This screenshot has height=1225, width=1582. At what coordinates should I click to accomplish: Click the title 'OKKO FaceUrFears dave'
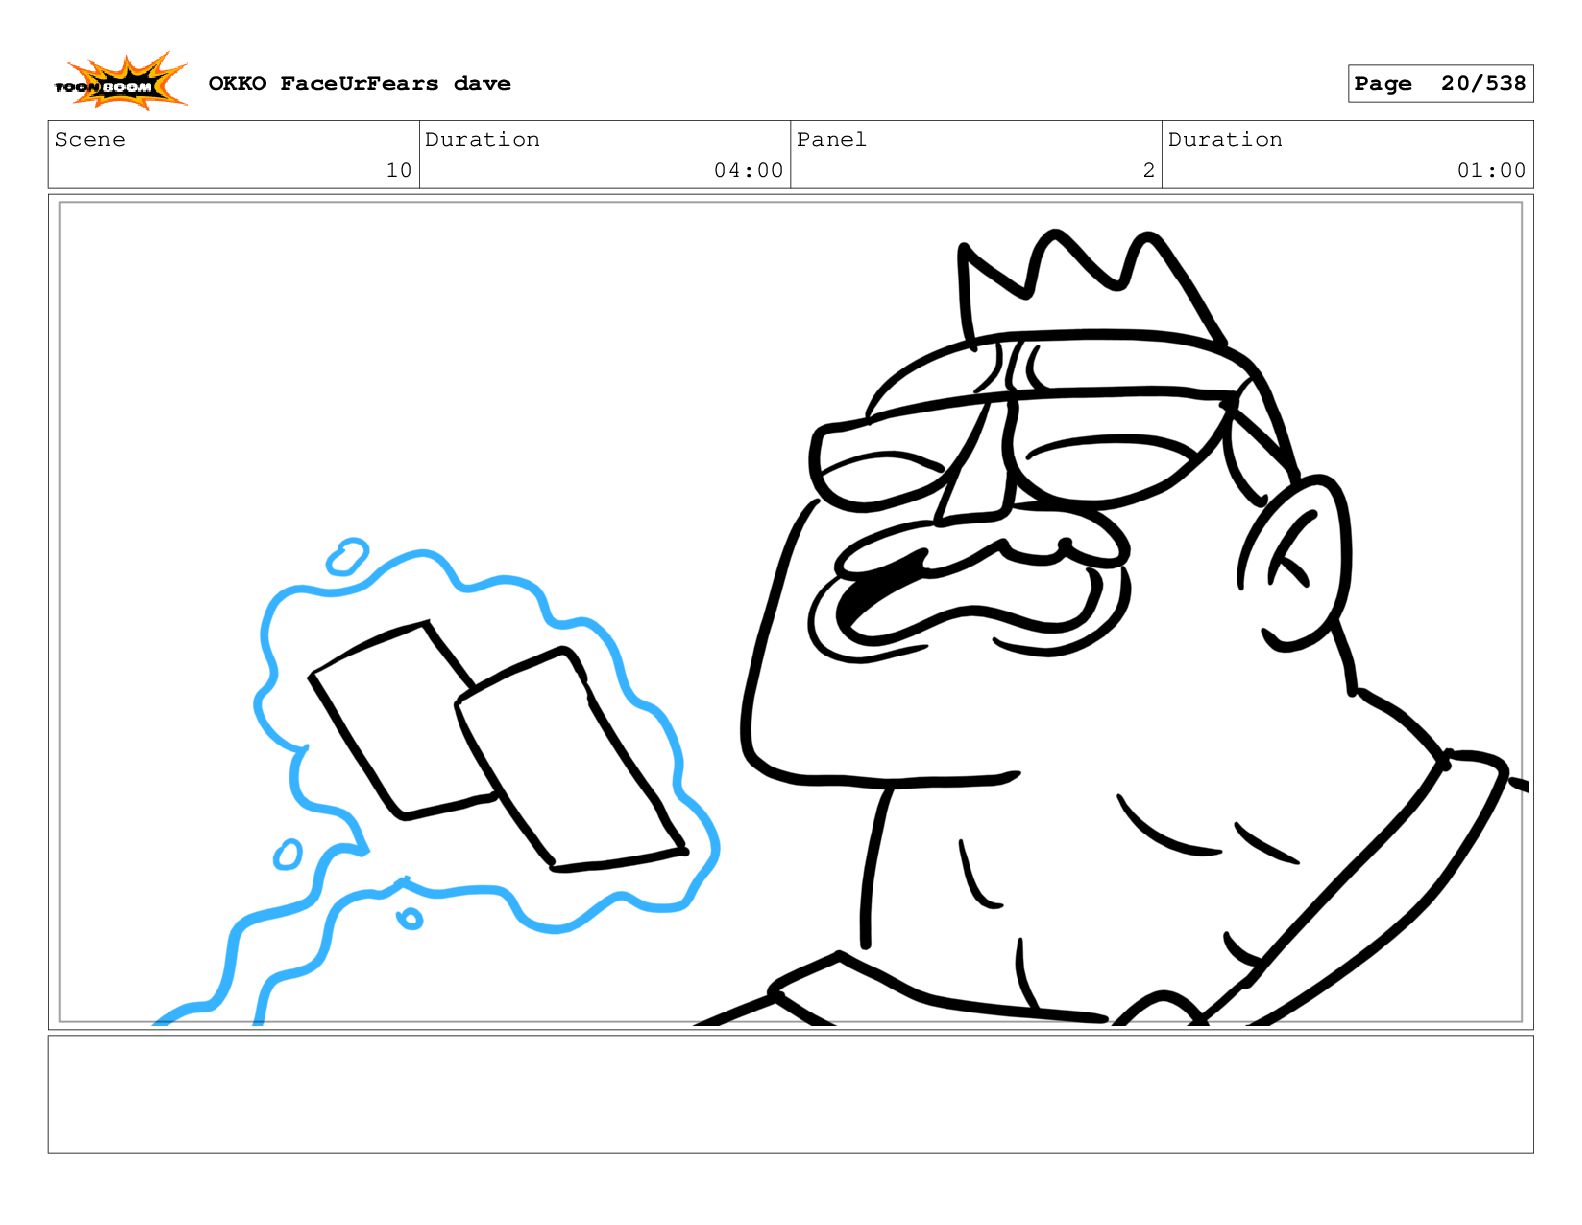[359, 84]
